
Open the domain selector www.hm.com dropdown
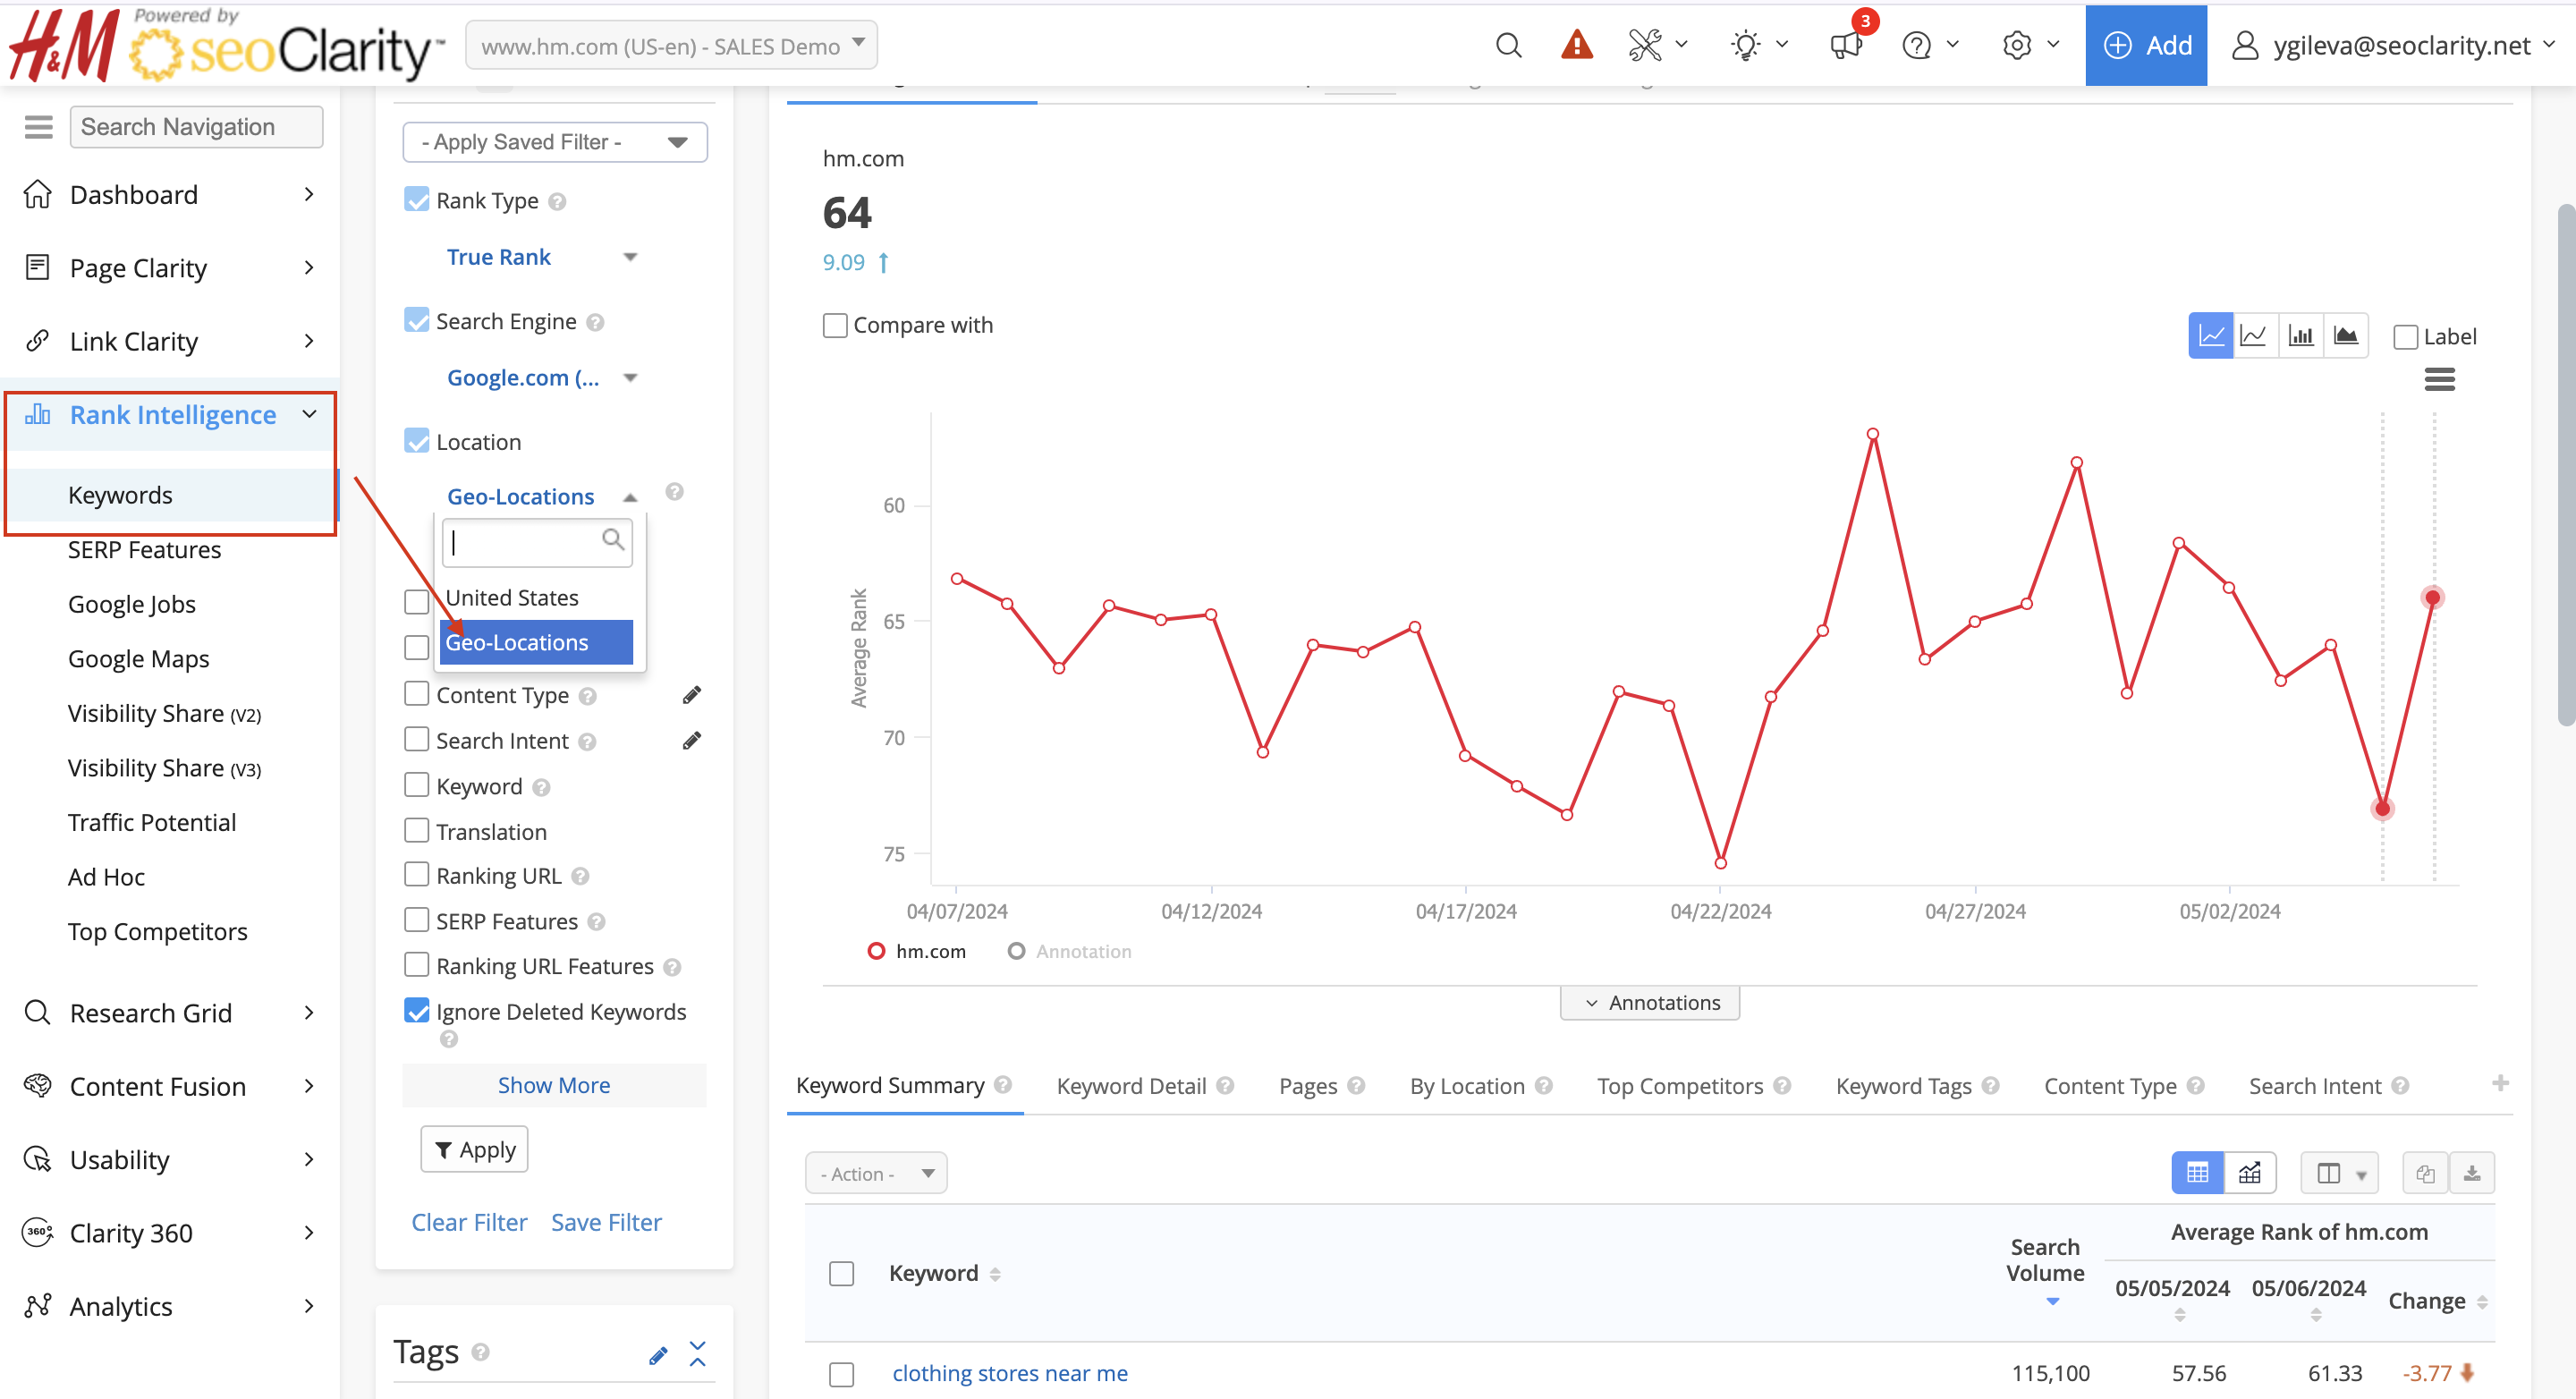672,45
